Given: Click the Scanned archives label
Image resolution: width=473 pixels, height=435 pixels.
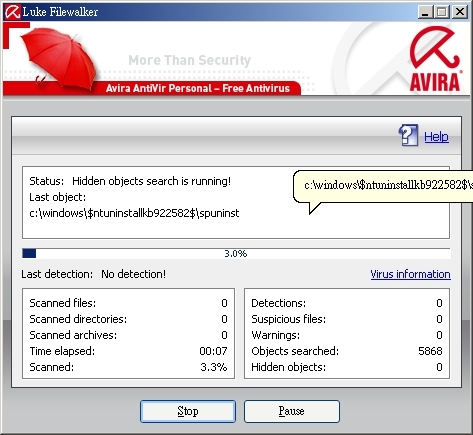Looking at the screenshot, I should (73, 335).
